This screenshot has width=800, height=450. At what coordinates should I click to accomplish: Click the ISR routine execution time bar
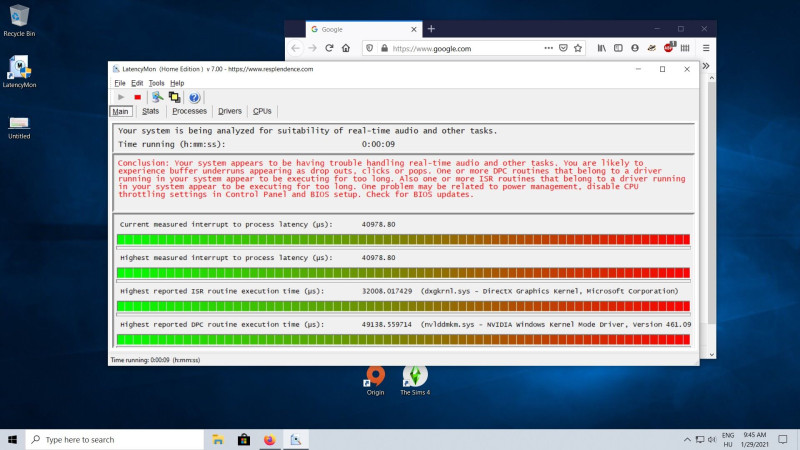[403, 306]
